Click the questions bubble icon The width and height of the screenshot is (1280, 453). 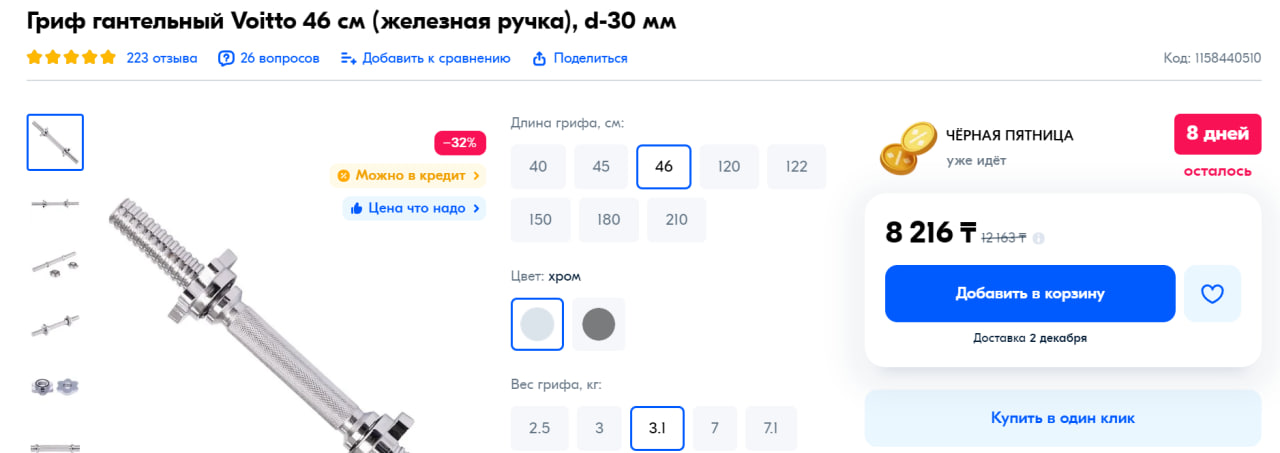[227, 59]
